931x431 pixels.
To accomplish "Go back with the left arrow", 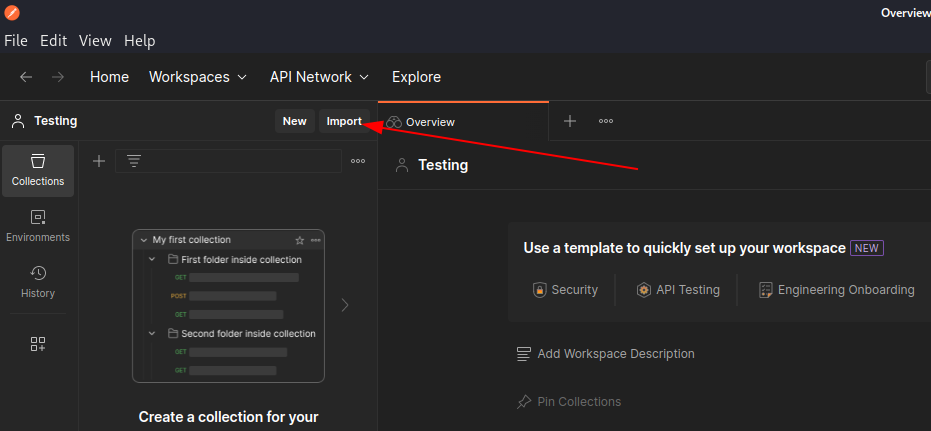I will (26, 77).
